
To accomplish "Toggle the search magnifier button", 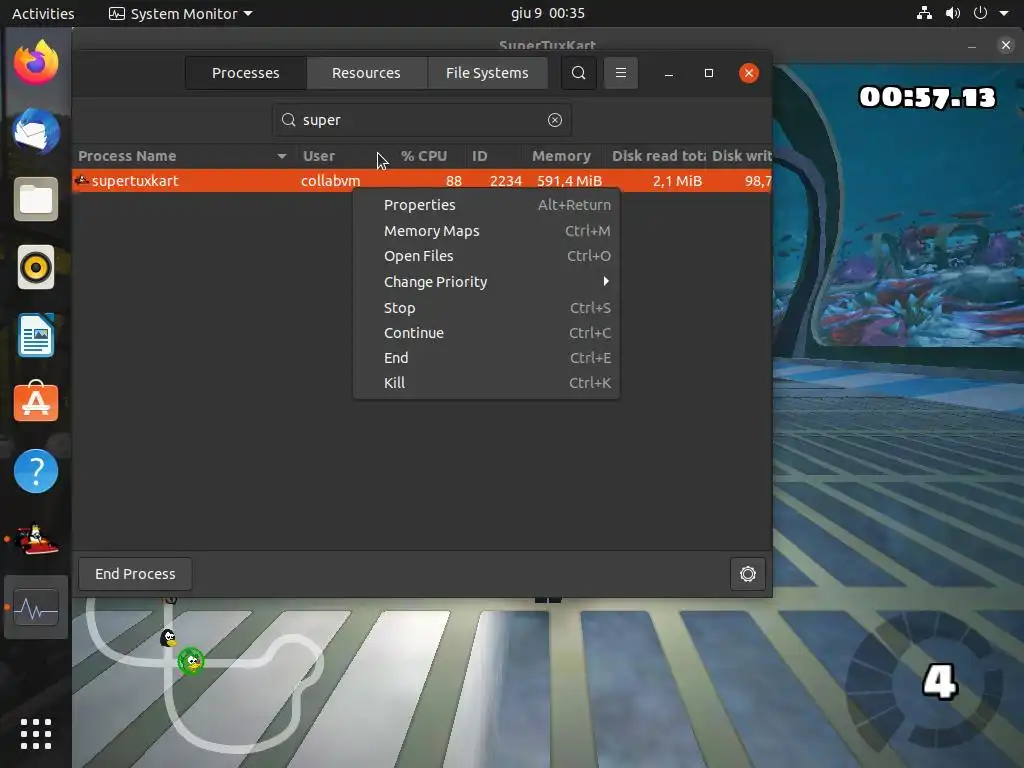I will 579,72.
